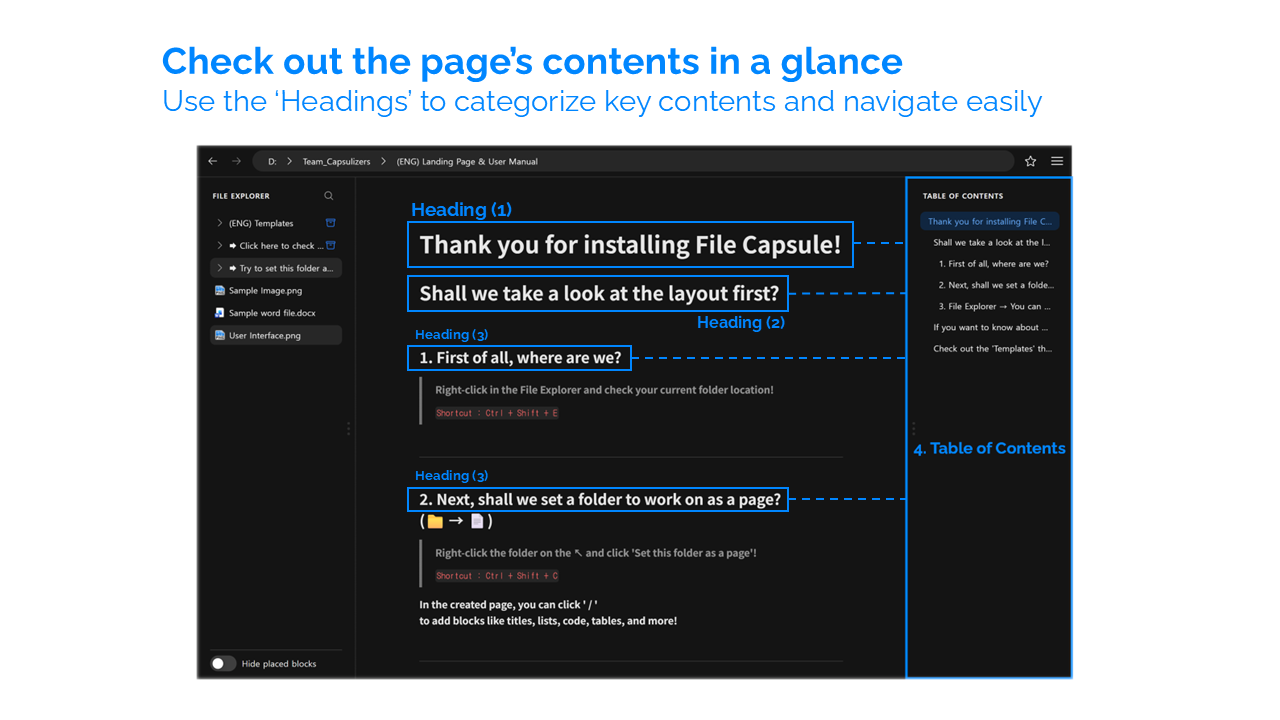Click 'Shall we take a look at the layout first?' heading
Viewport: 1280px width, 720px height.
(x=599, y=293)
